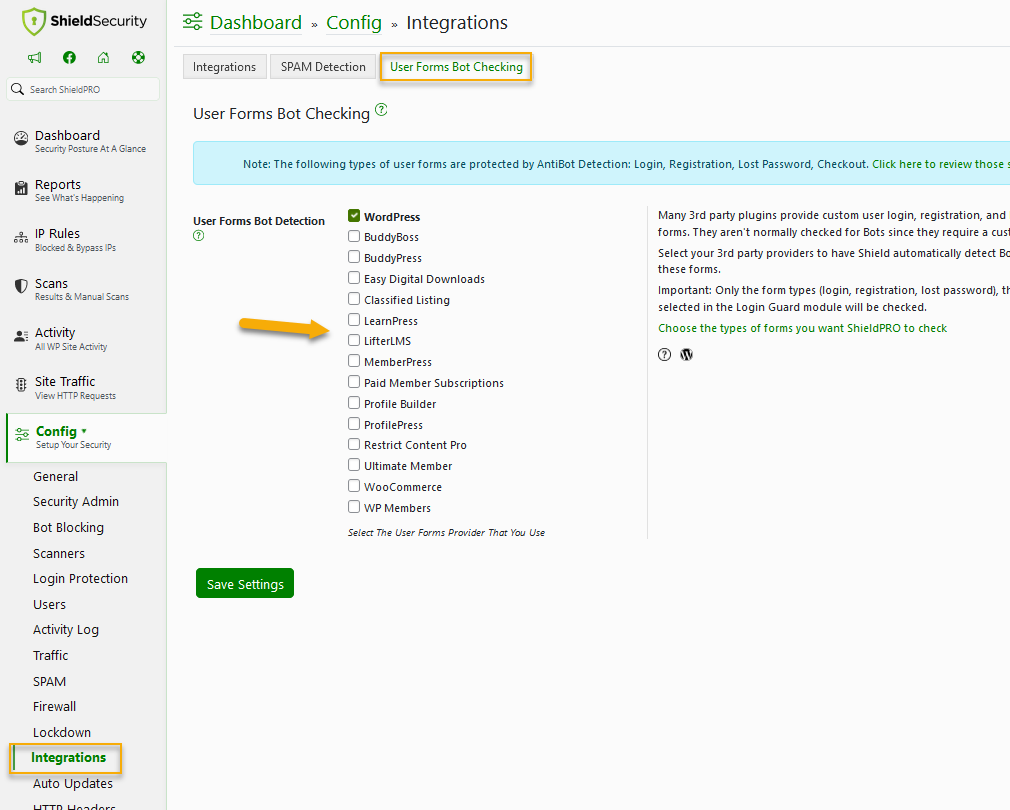Image resolution: width=1010 pixels, height=810 pixels.
Task: Open the Facebook page icon
Action: 68,57
